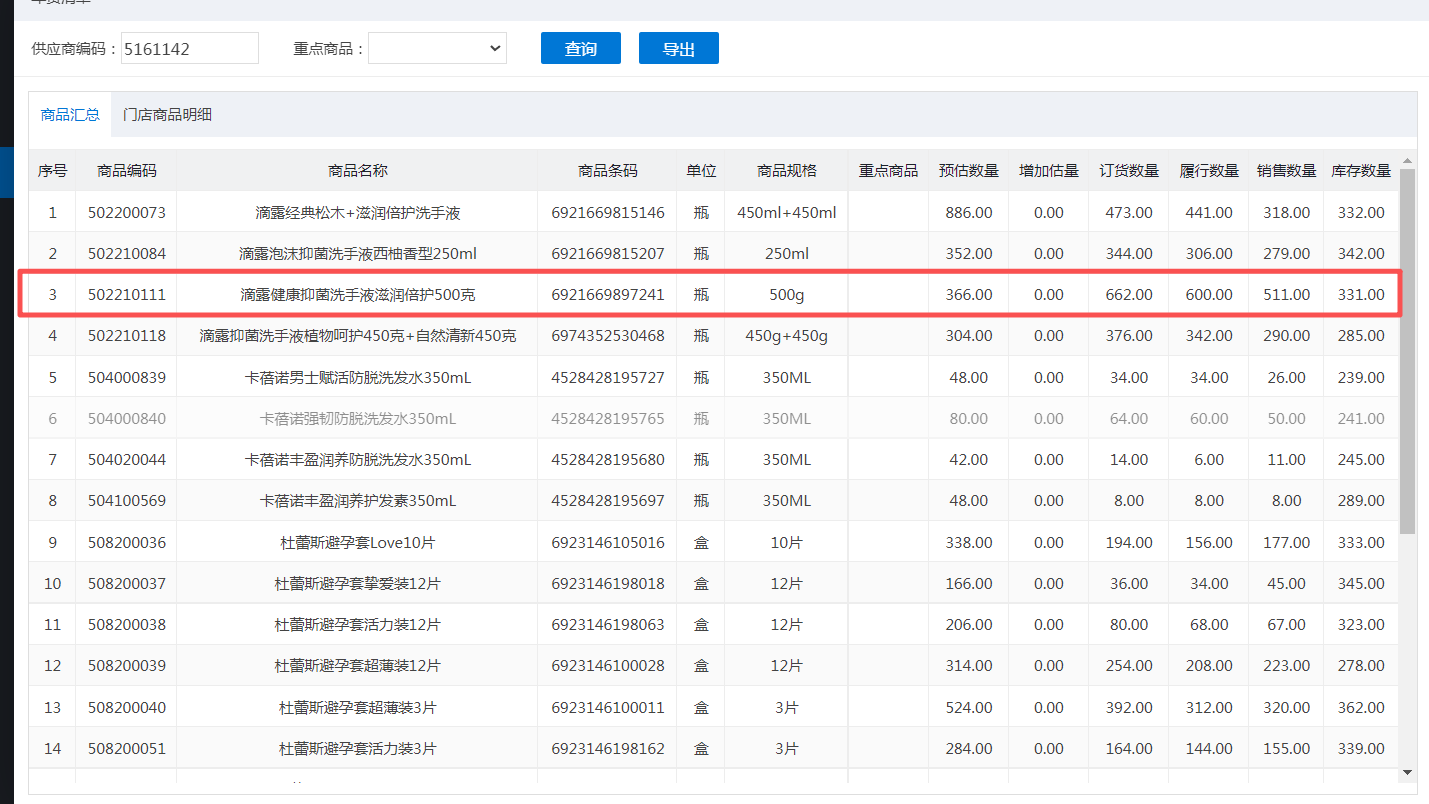Click the 销售数量 column header
This screenshot has width=1429, height=804.
[x=1286, y=171]
